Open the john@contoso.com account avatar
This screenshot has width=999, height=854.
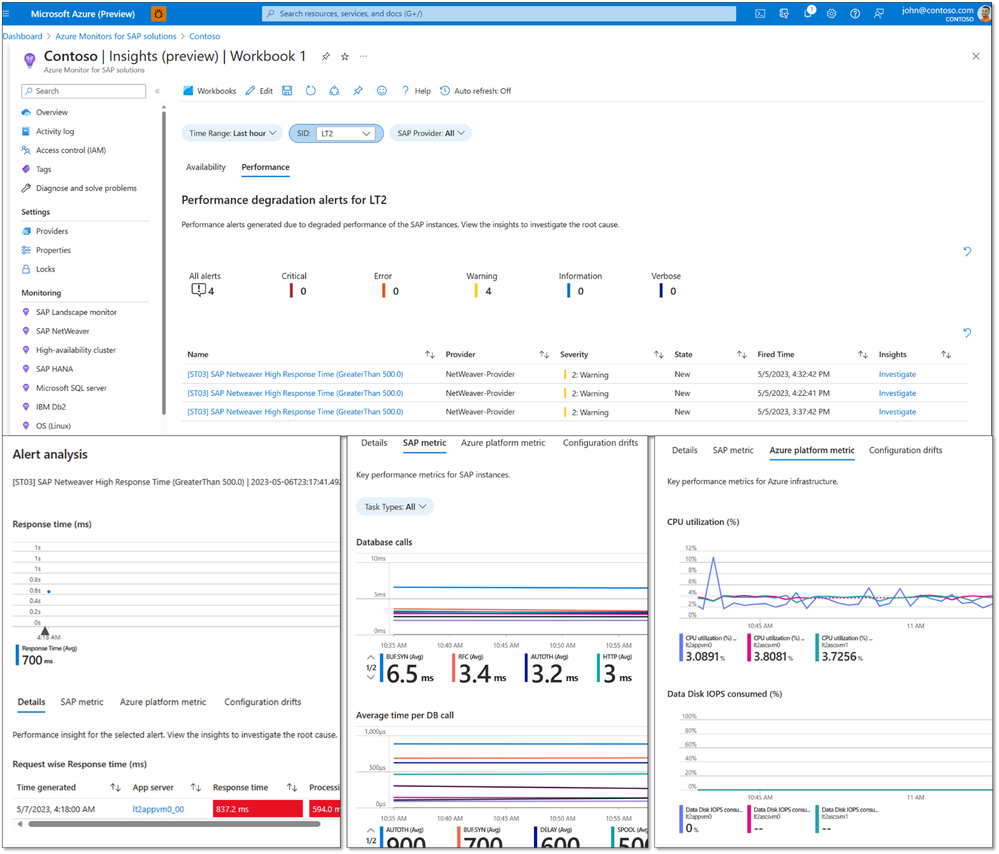click(984, 13)
